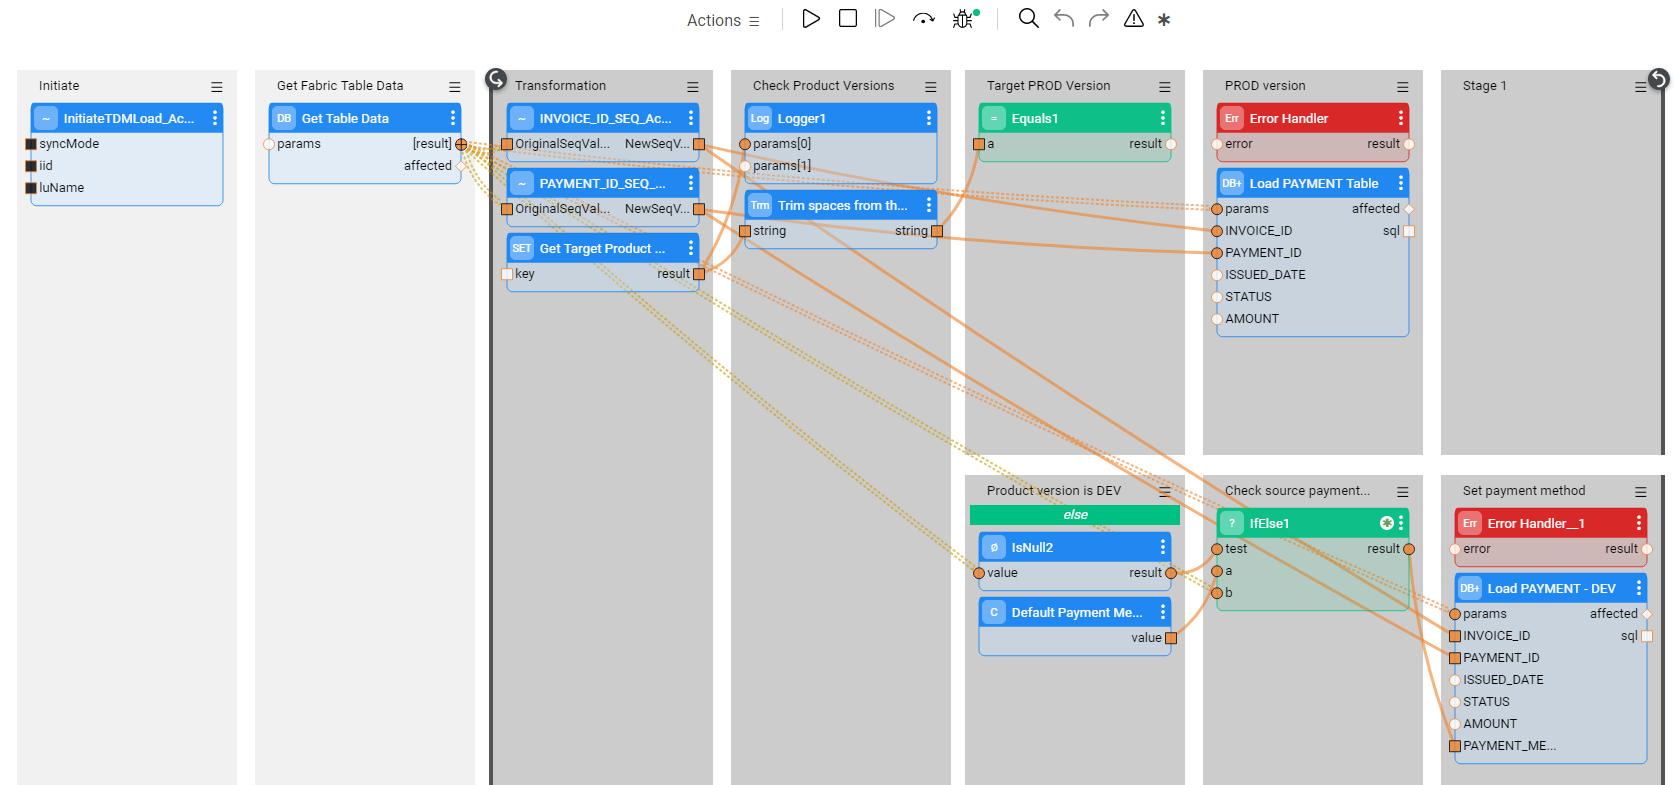Click the transaction start loop icon
Image resolution: width=1674 pixels, height=785 pixels.
(496, 79)
